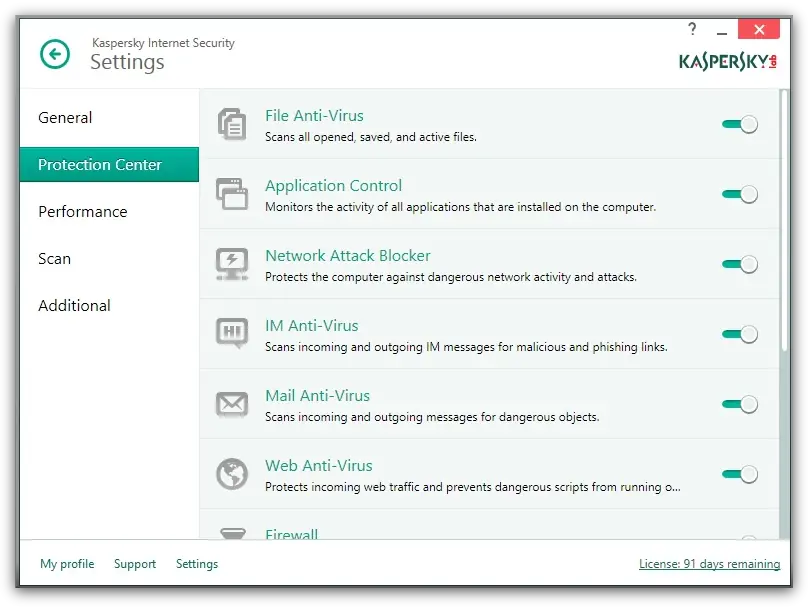Image resolution: width=808 pixels, height=608 pixels.
Task: Click 'Monitors the activity of all applications' description
Action: pyautogui.click(x=460, y=207)
